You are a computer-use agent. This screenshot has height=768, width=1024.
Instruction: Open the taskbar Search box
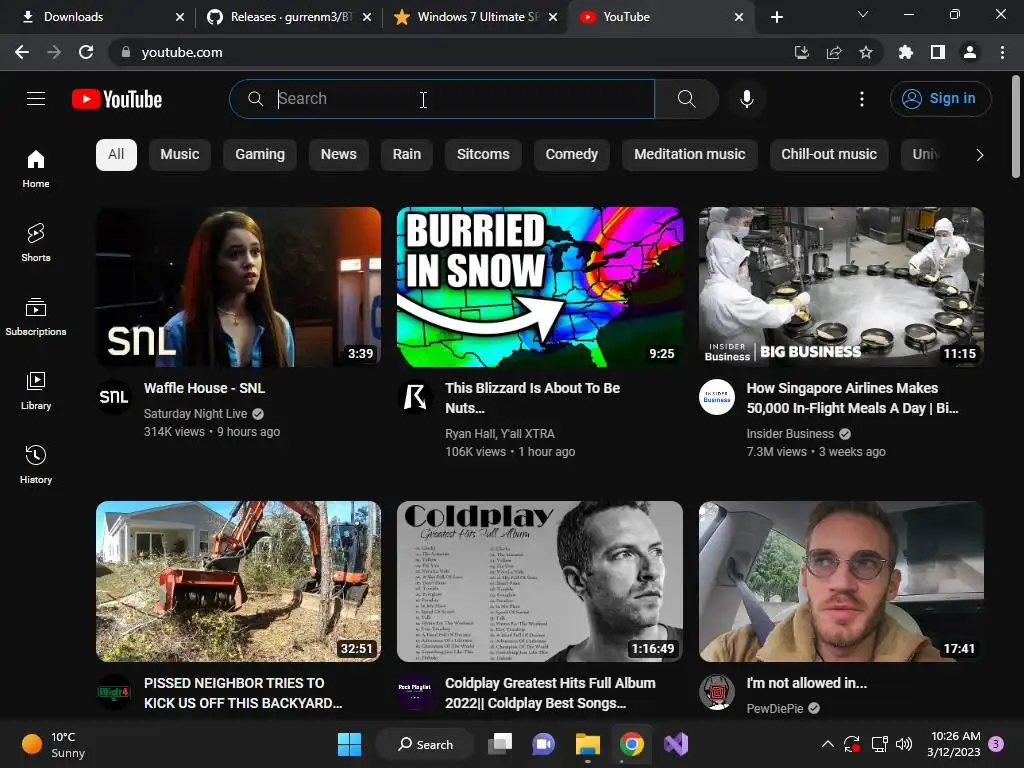(x=425, y=744)
